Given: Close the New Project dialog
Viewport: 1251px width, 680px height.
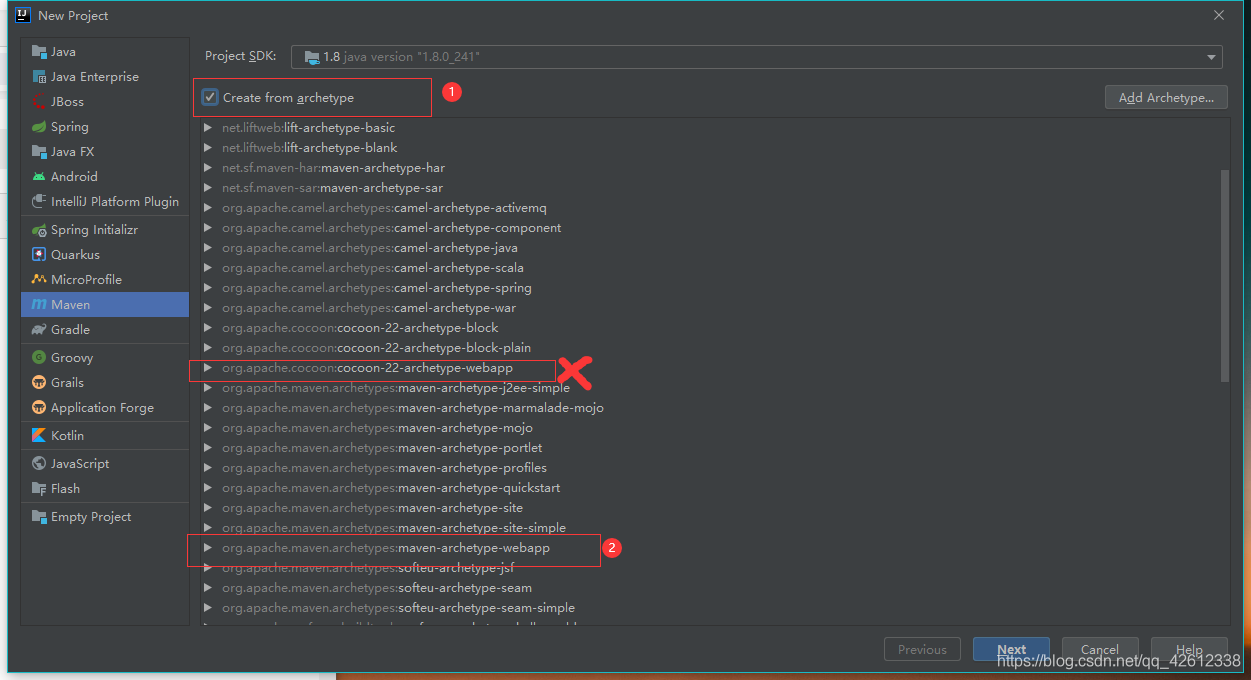Looking at the screenshot, I should pyautogui.click(x=1219, y=15).
